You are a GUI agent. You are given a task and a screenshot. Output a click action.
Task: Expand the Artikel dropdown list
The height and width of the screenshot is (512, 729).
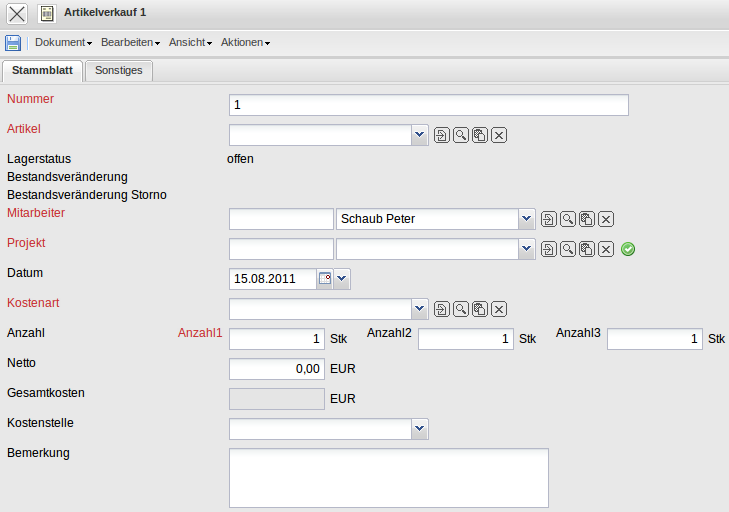tap(420, 135)
